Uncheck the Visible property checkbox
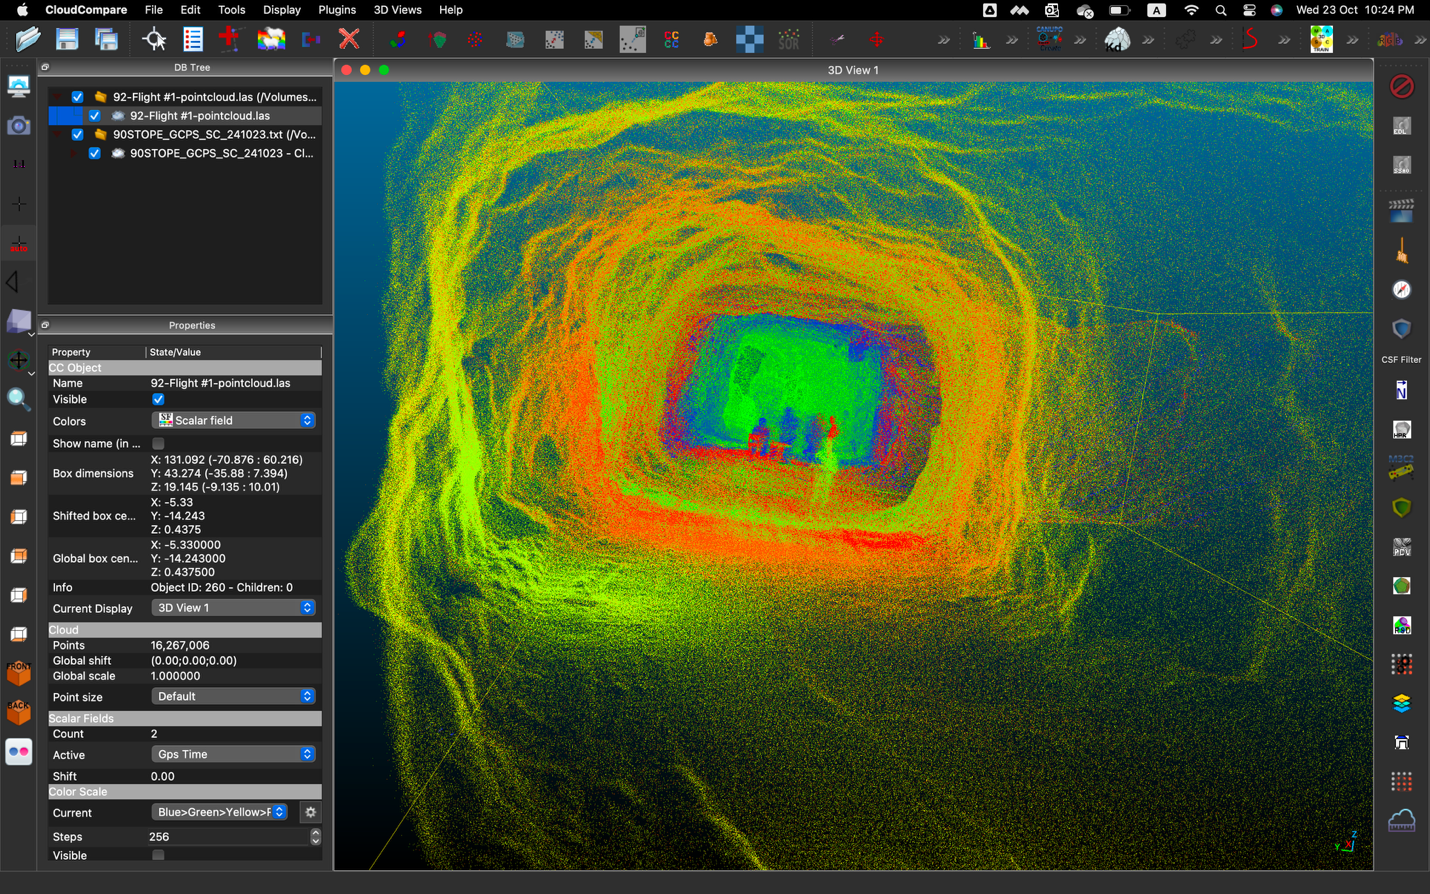Viewport: 1430px width, 894px height. click(158, 399)
